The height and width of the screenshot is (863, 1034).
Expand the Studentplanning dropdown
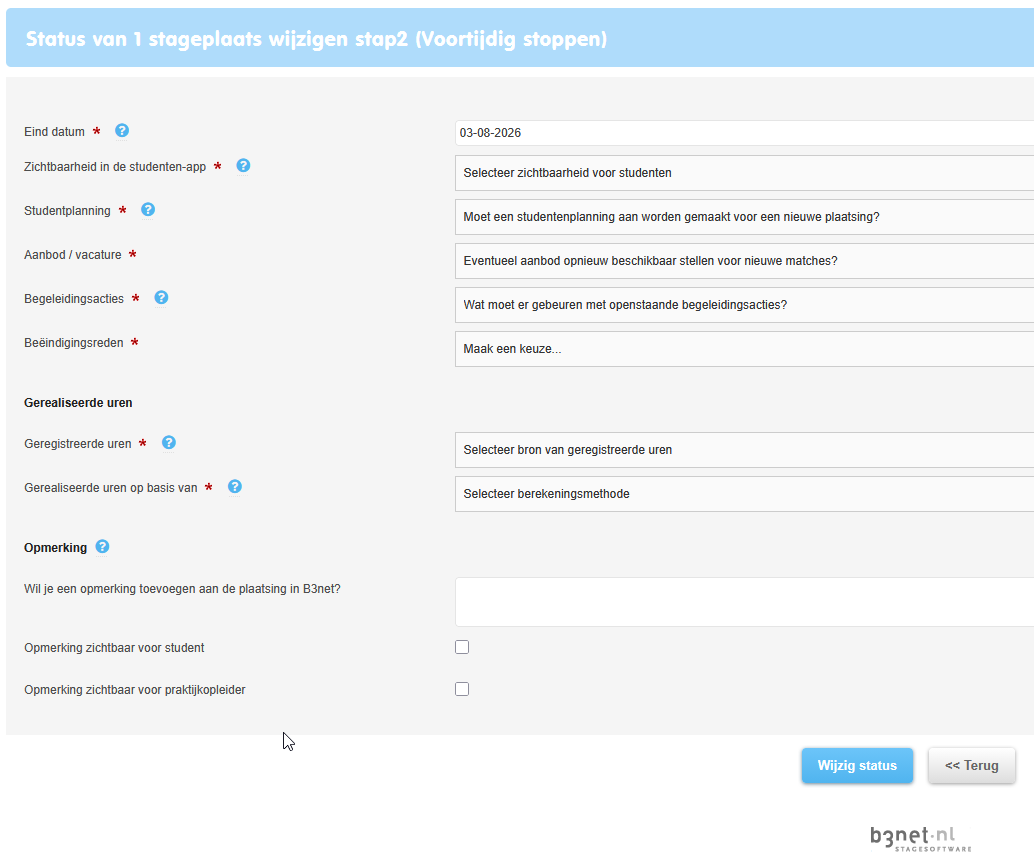click(745, 217)
